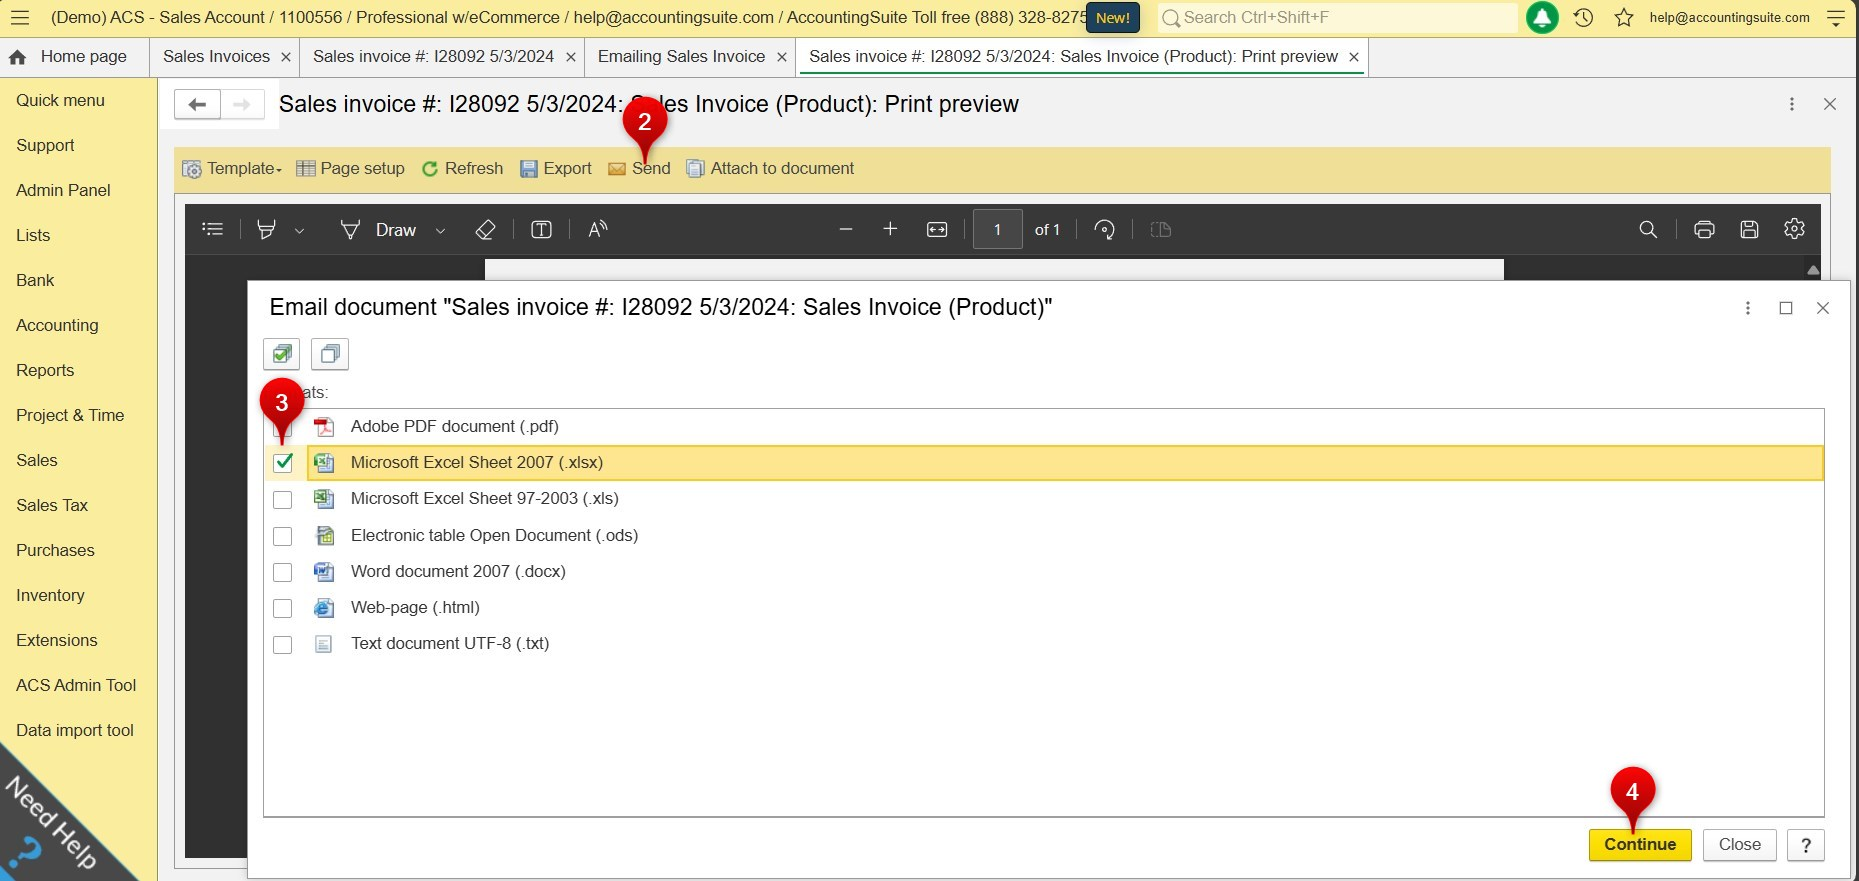Screen dimensions: 1859x881
Task: Switch to the Emailing Sales Invoice tab
Action: coord(681,57)
